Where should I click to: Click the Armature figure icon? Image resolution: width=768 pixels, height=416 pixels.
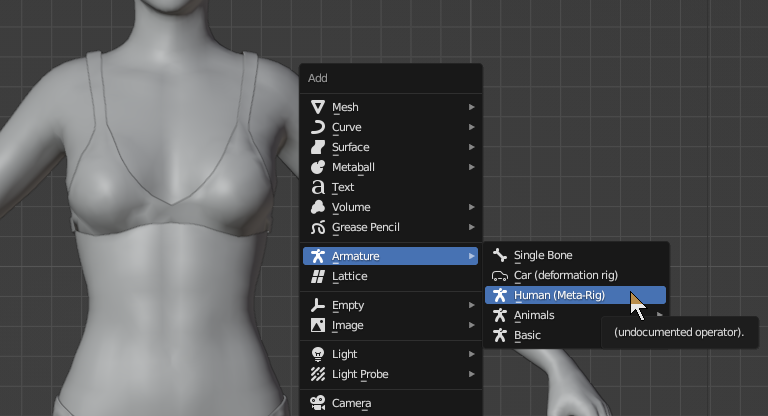pos(318,256)
